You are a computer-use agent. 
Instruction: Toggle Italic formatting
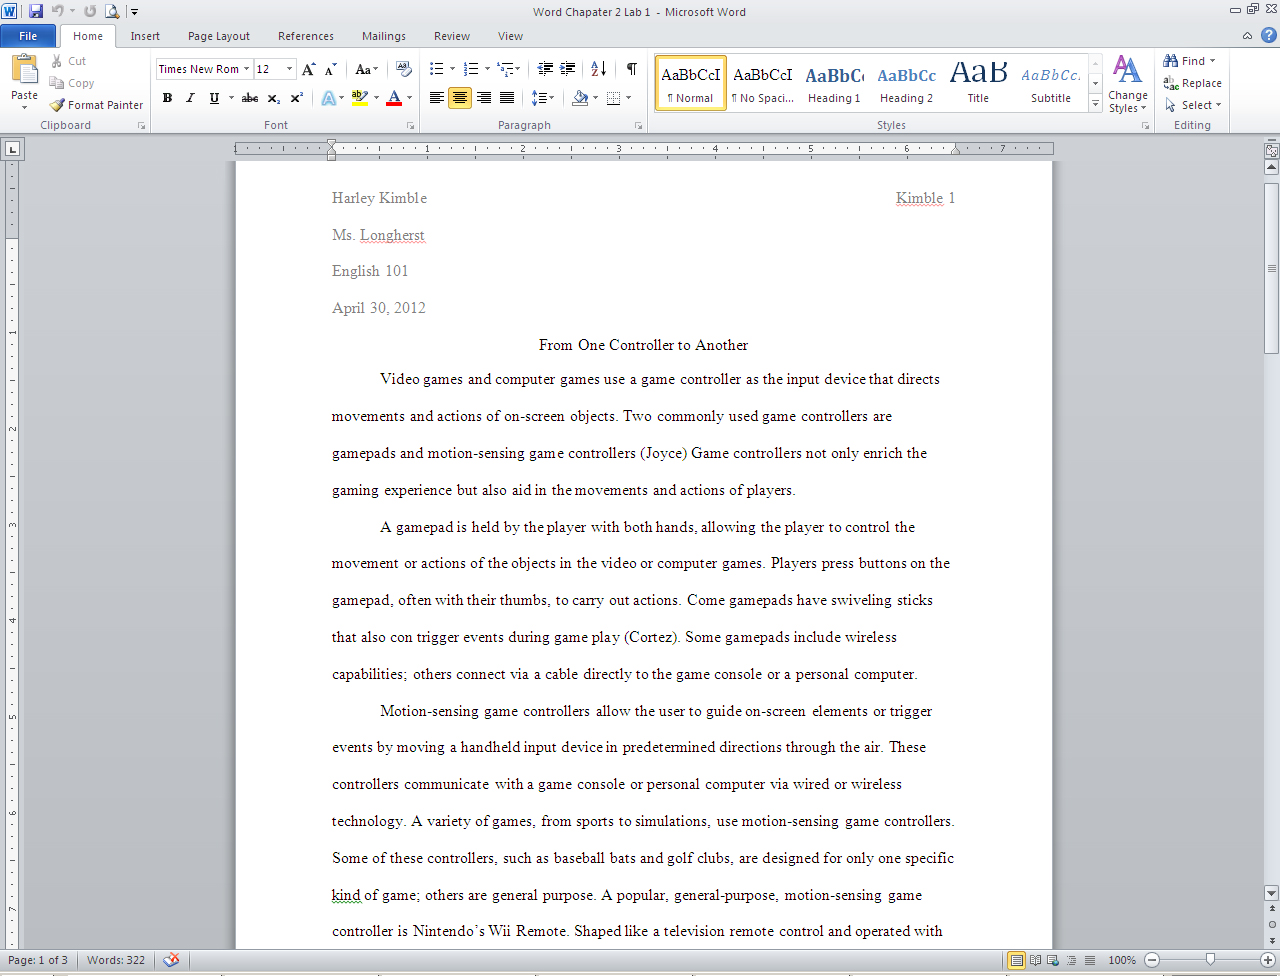(190, 98)
